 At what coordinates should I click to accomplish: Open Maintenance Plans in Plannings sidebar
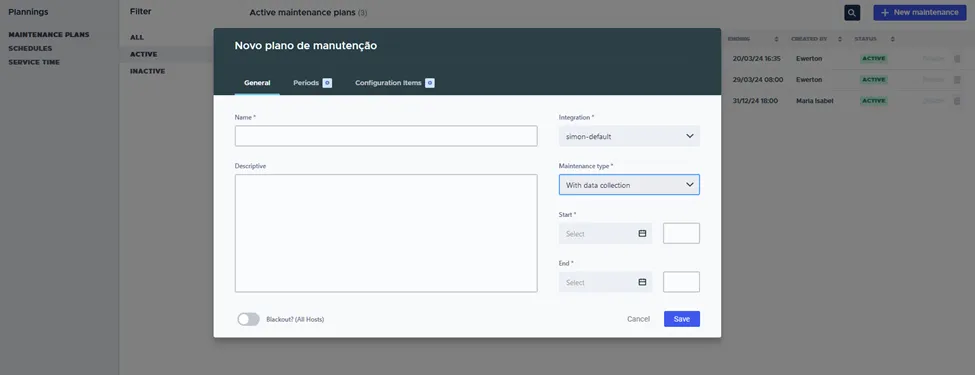click(49, 34)
